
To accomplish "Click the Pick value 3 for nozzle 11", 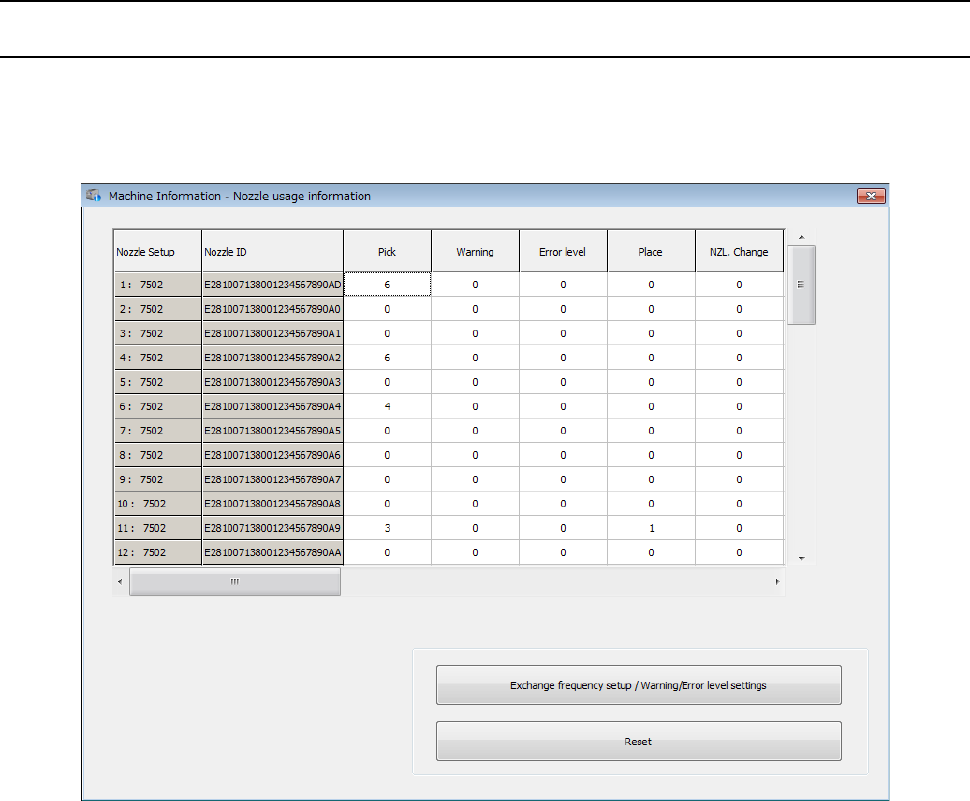I will 387,528.
